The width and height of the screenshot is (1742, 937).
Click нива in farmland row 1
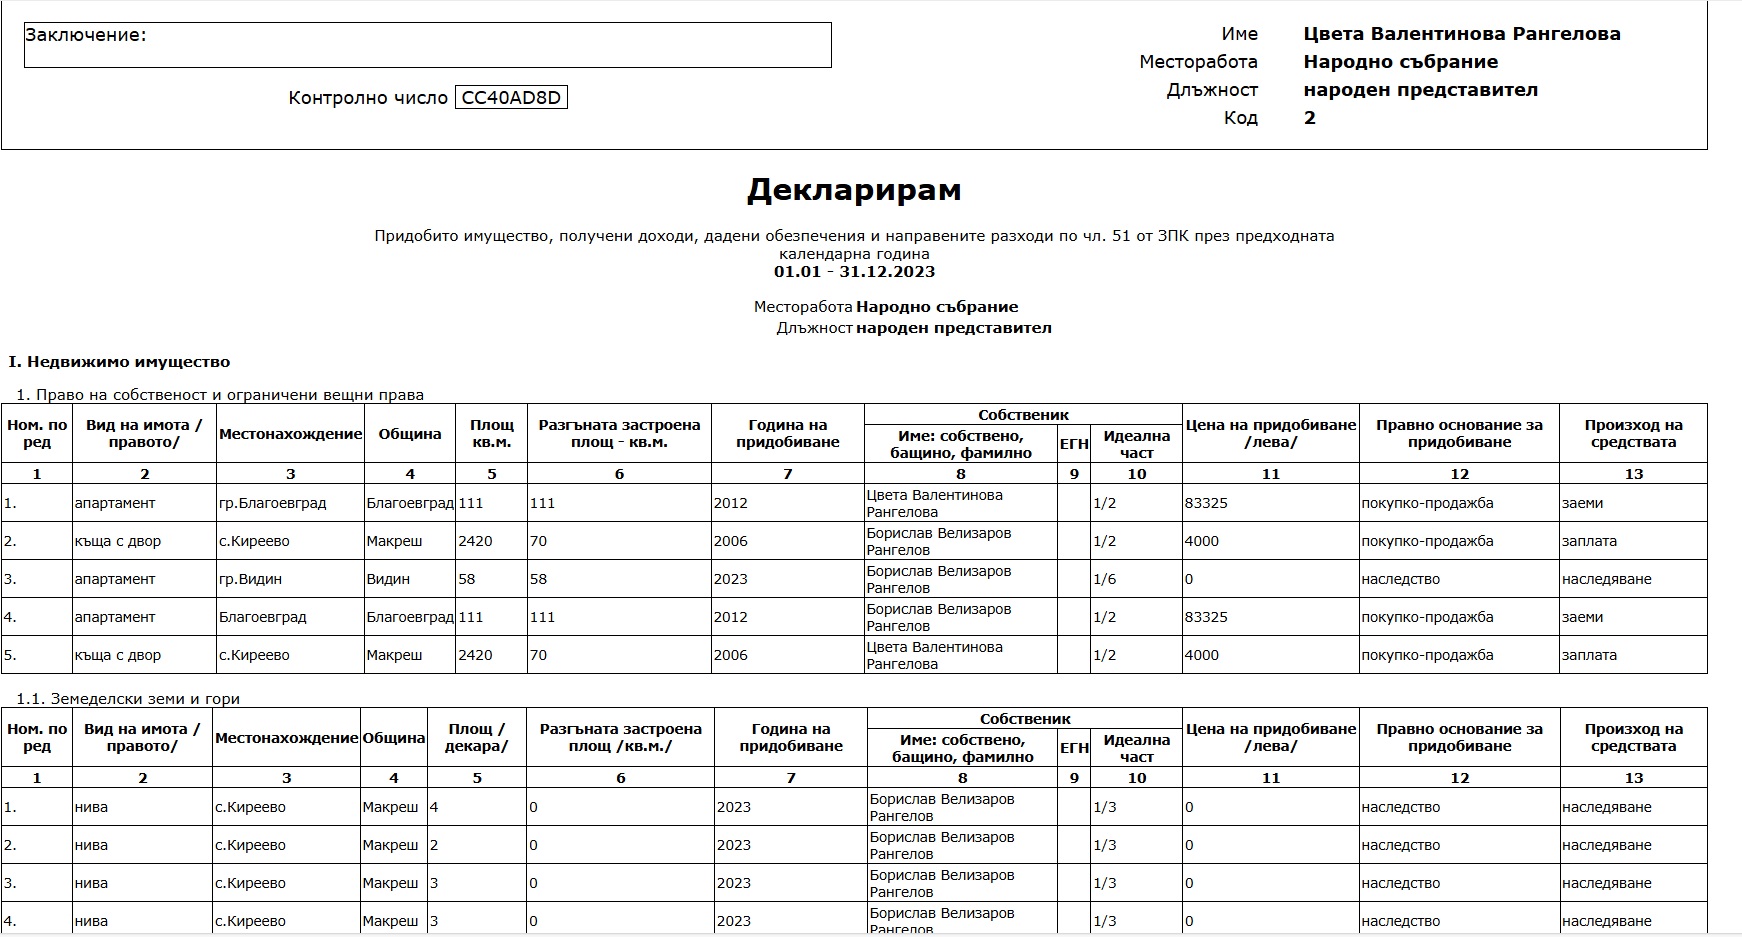pos(91,807)
